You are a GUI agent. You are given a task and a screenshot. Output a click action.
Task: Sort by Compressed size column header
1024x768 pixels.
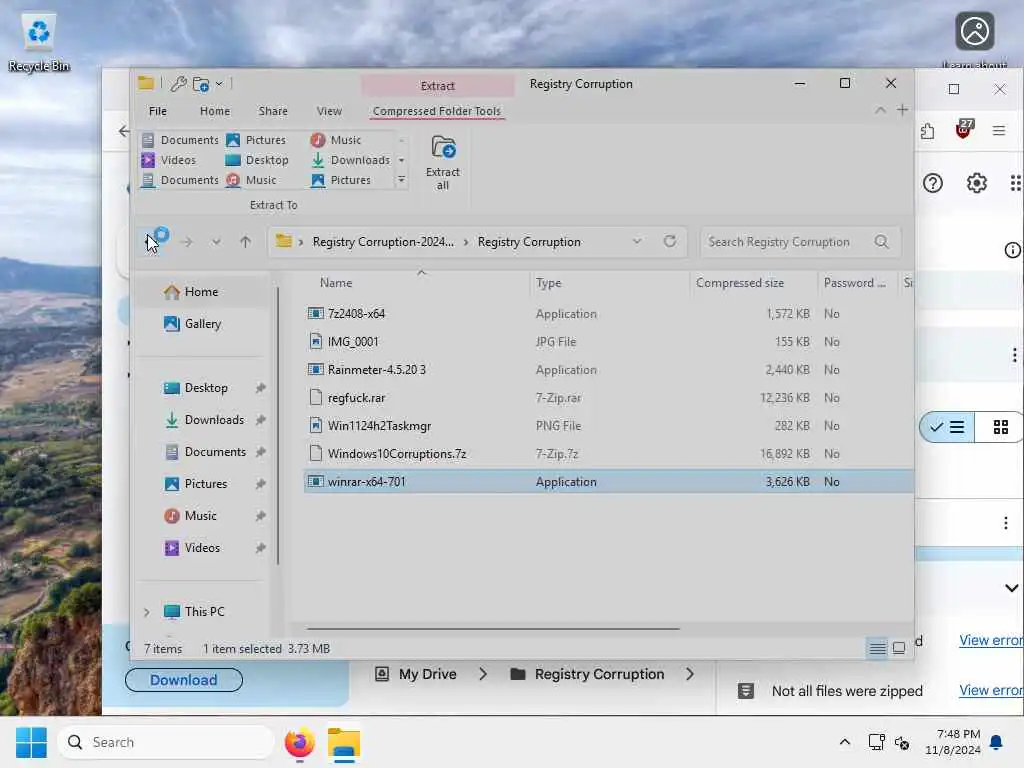tap(740, 283)
